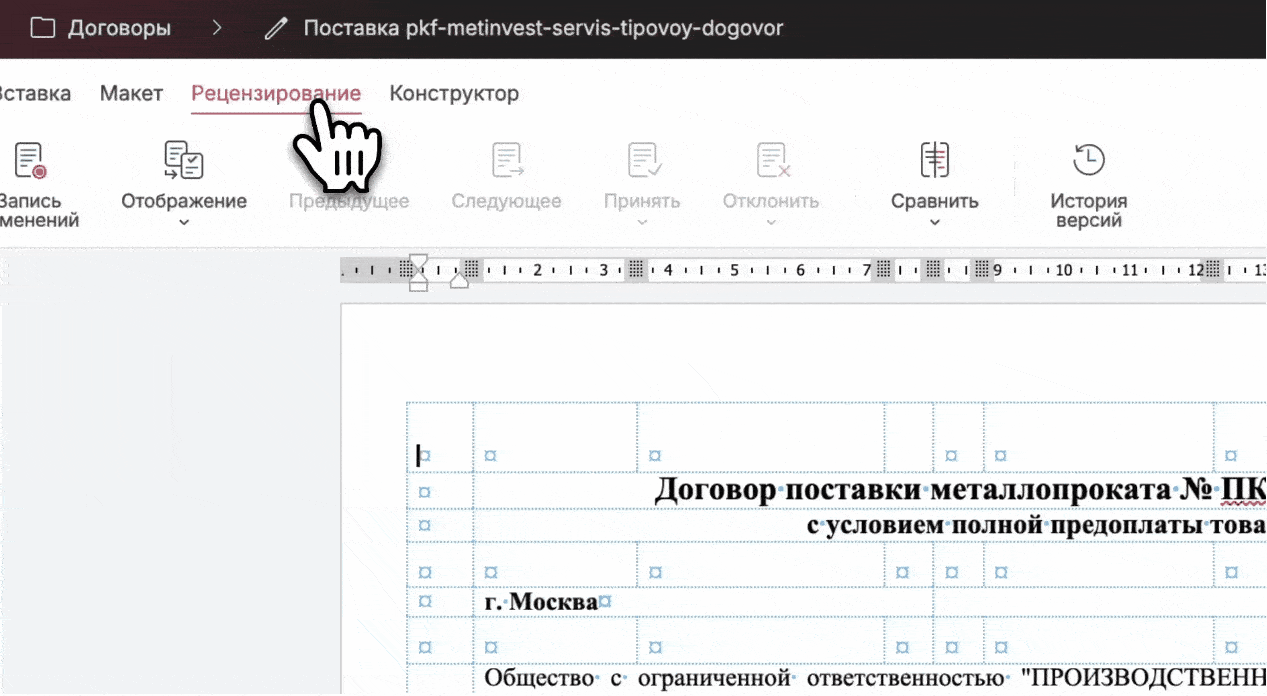Switch to the Вставка tab
The image size is (1267, 696).
33,93
